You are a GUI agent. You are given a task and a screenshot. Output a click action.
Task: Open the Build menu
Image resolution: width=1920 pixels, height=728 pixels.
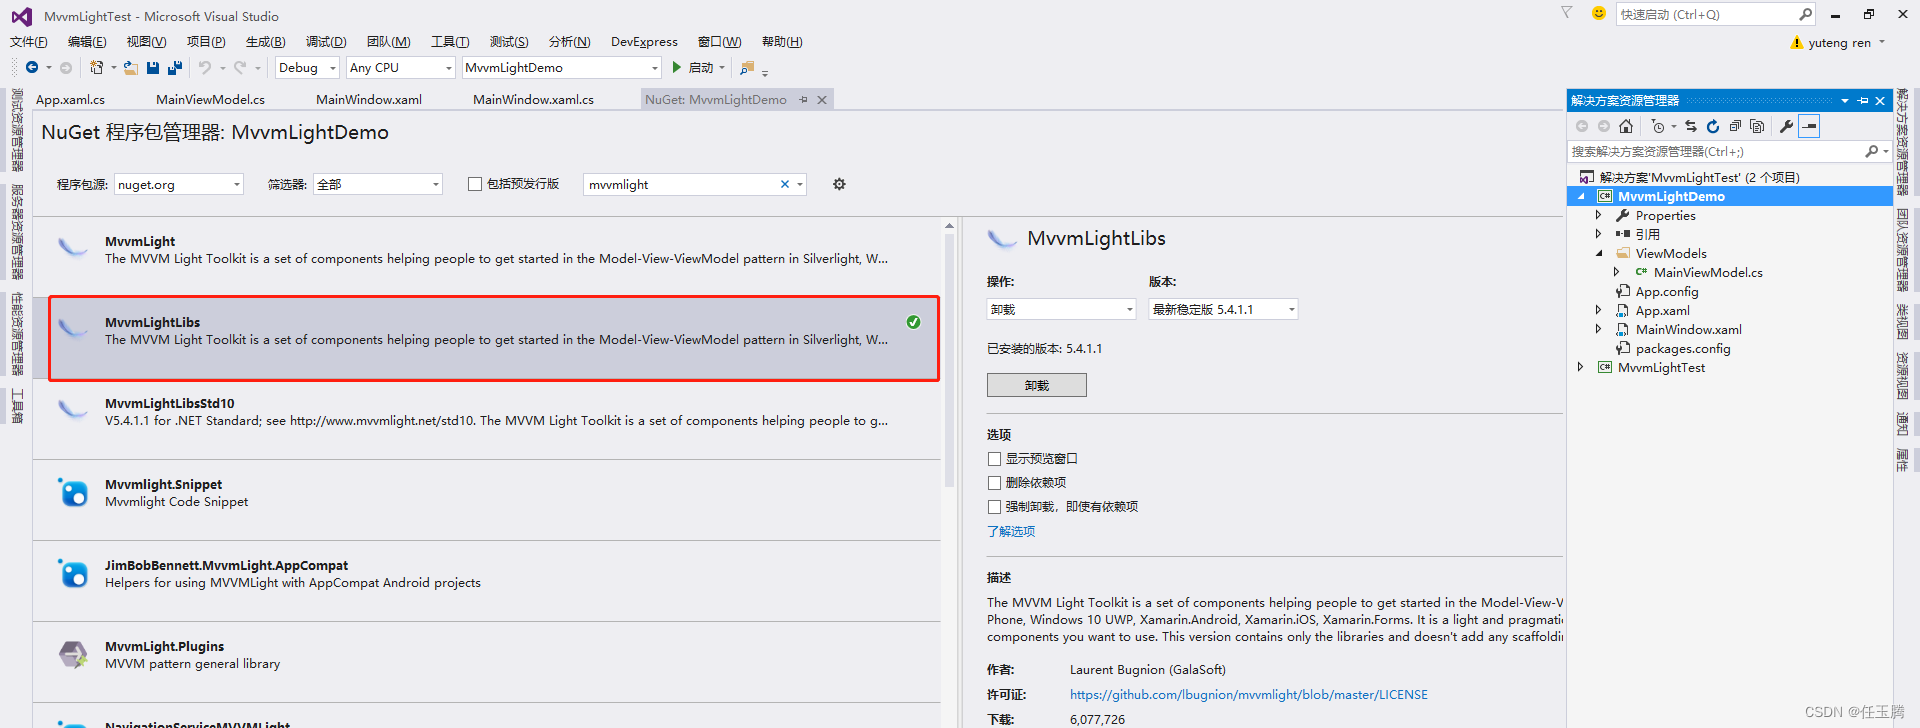click(265, 42)
